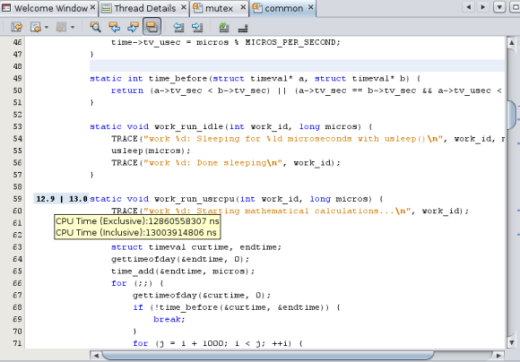Click the Find Selection magnifier icon
This screenshot has height=362, width=520.
click(95, 27)
